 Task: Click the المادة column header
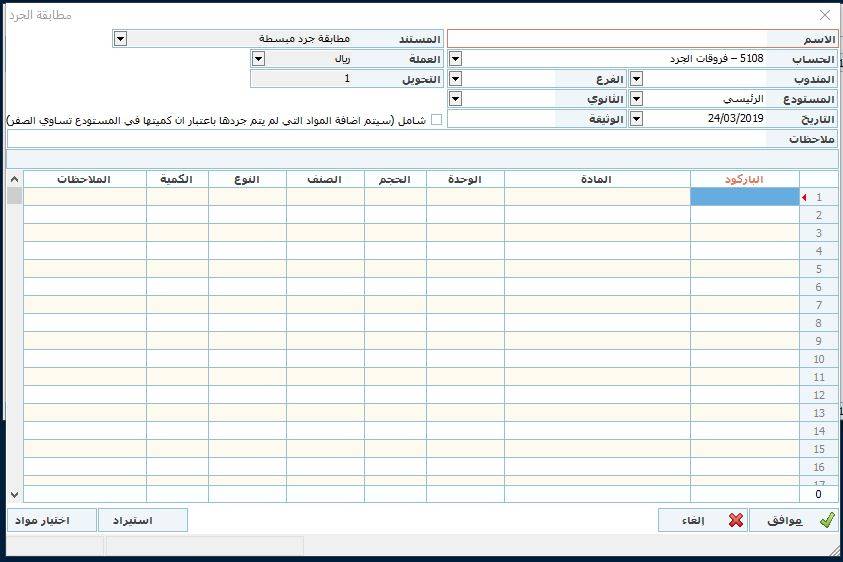pyautogui.click(x=597, y=179)
